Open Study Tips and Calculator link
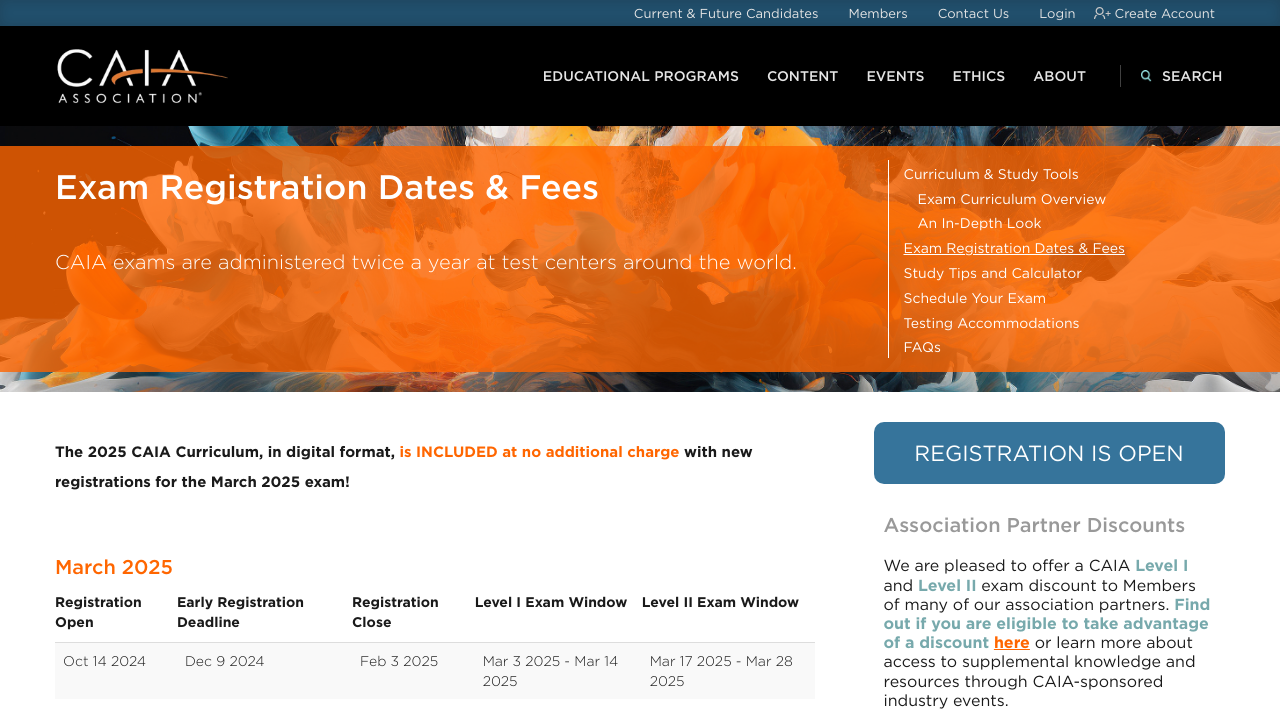This screenshot has width=1280, height=720. click(x=993, y=273)
